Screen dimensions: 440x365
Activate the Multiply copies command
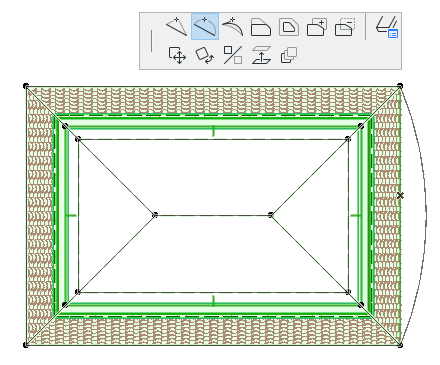click(289, 55)
